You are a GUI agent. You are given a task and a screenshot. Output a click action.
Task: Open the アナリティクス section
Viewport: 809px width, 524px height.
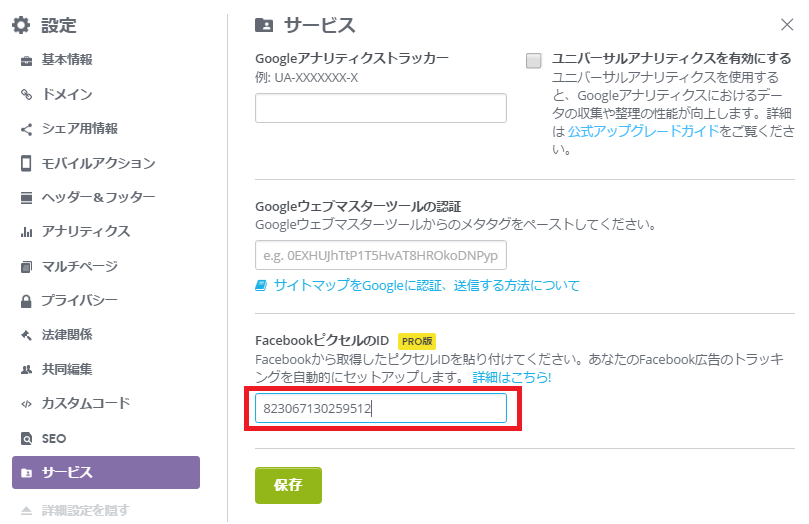[x=86, y=232]
